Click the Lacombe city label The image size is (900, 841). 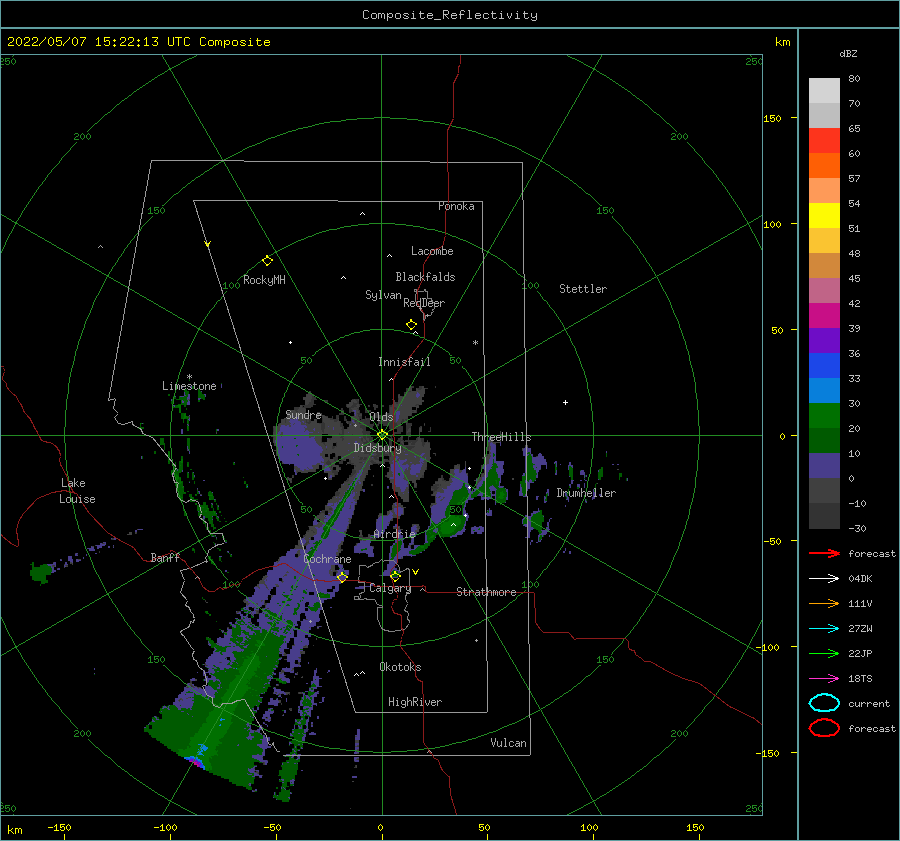pyautogui.click(x=432, y=251)
